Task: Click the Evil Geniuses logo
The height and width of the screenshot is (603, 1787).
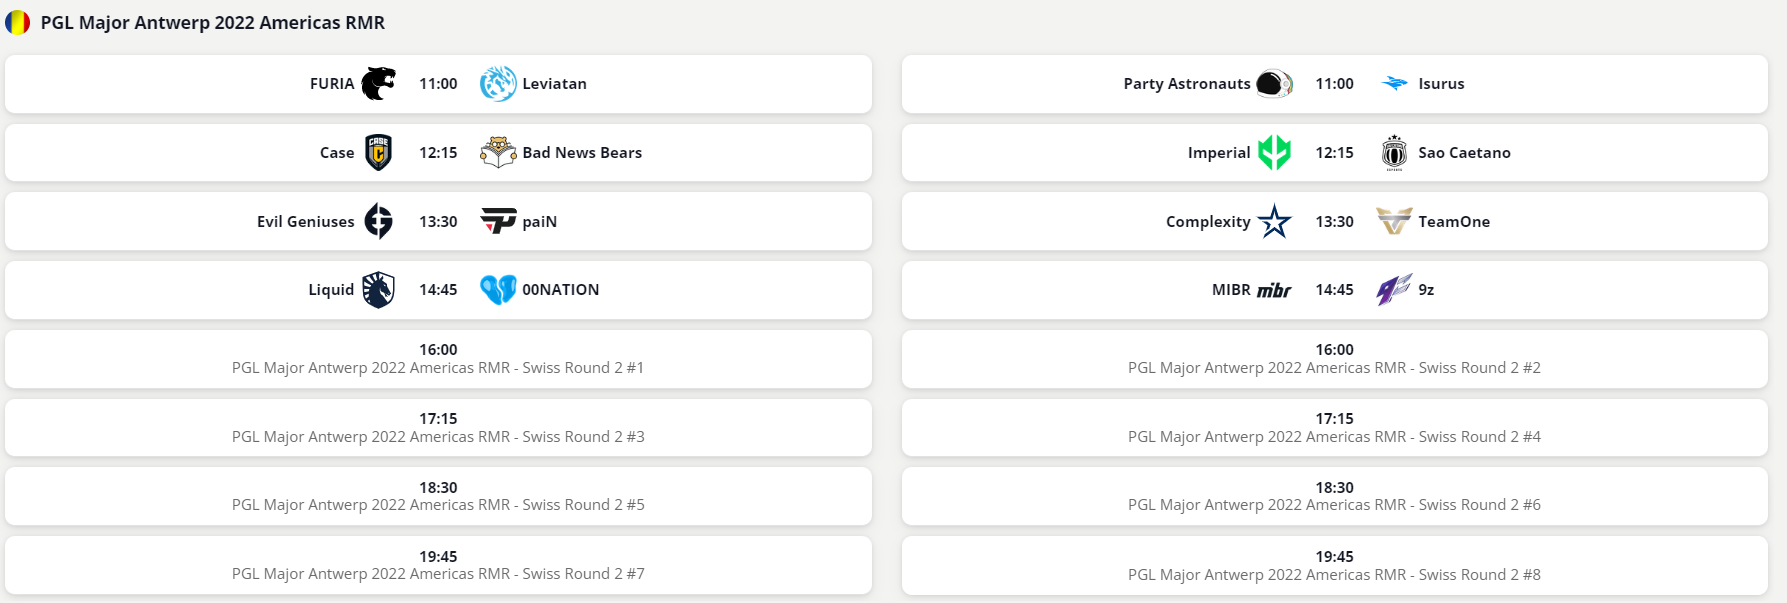Action: 378,221
